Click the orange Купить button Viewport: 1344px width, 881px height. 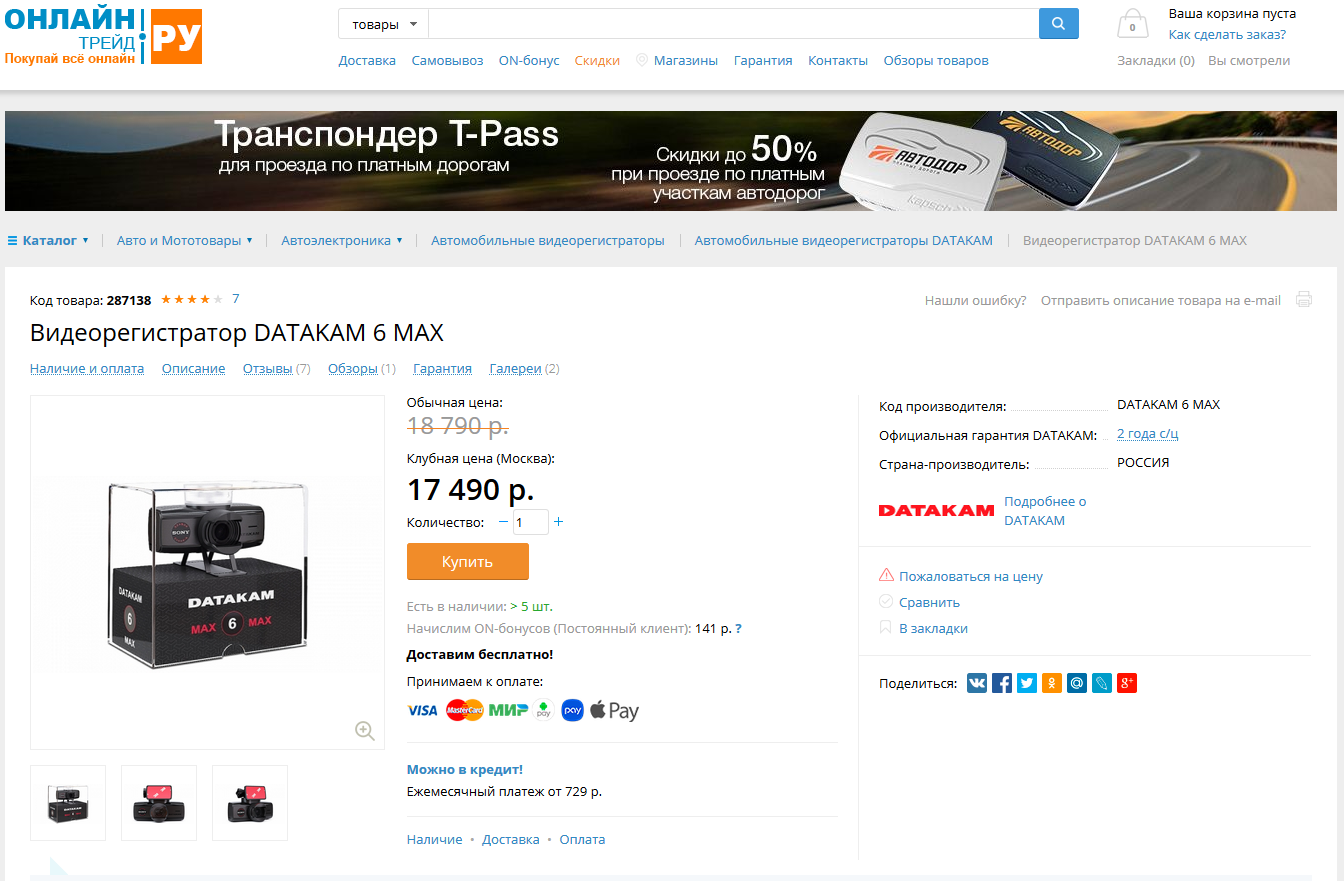(x=468, y=561)
